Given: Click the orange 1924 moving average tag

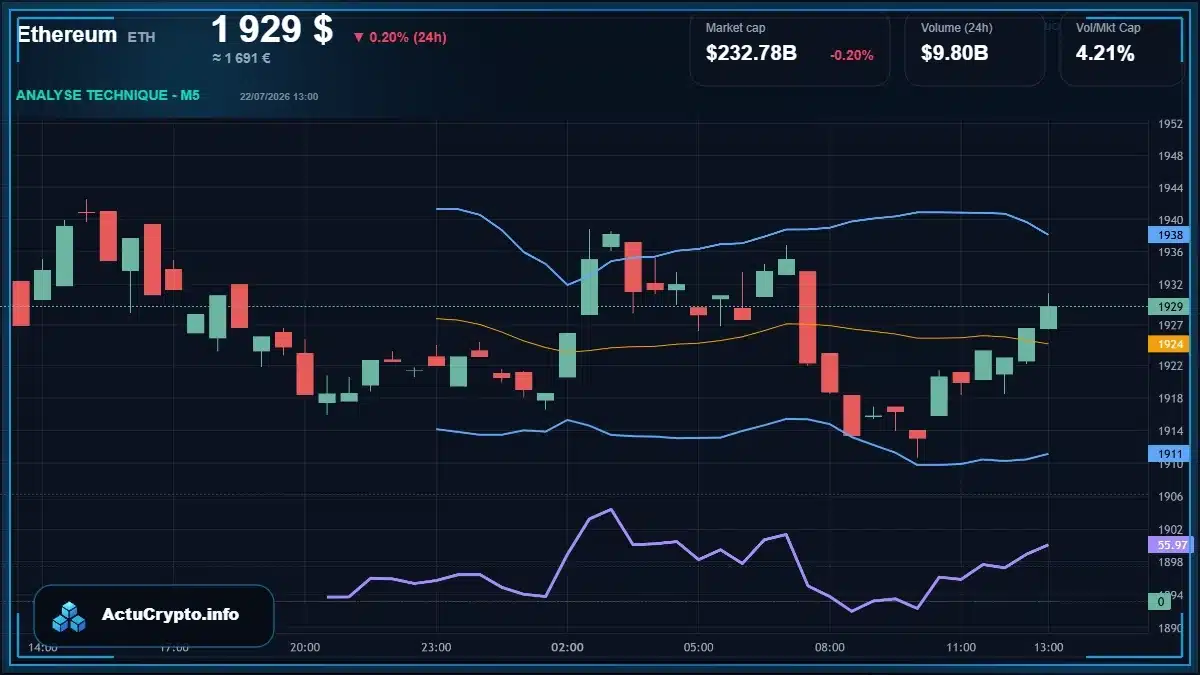Looking at the screenshot, I should pos(1168,344).
